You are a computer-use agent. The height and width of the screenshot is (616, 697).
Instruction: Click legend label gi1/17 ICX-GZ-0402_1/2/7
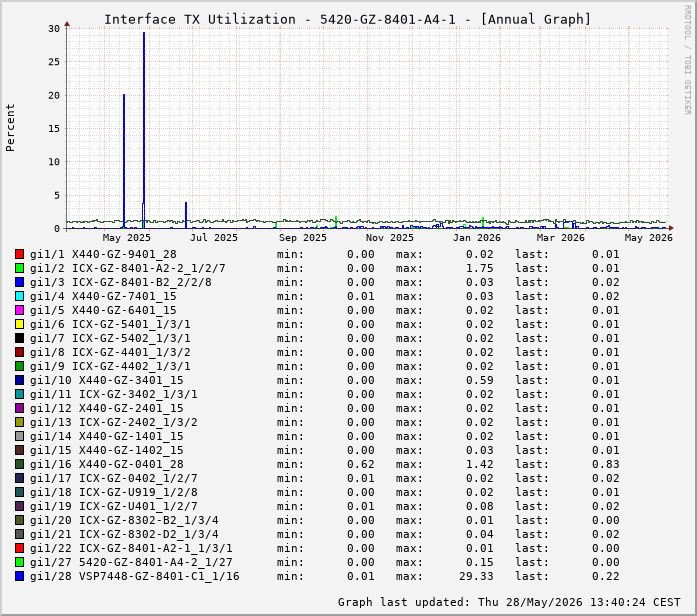click(113, 478)
